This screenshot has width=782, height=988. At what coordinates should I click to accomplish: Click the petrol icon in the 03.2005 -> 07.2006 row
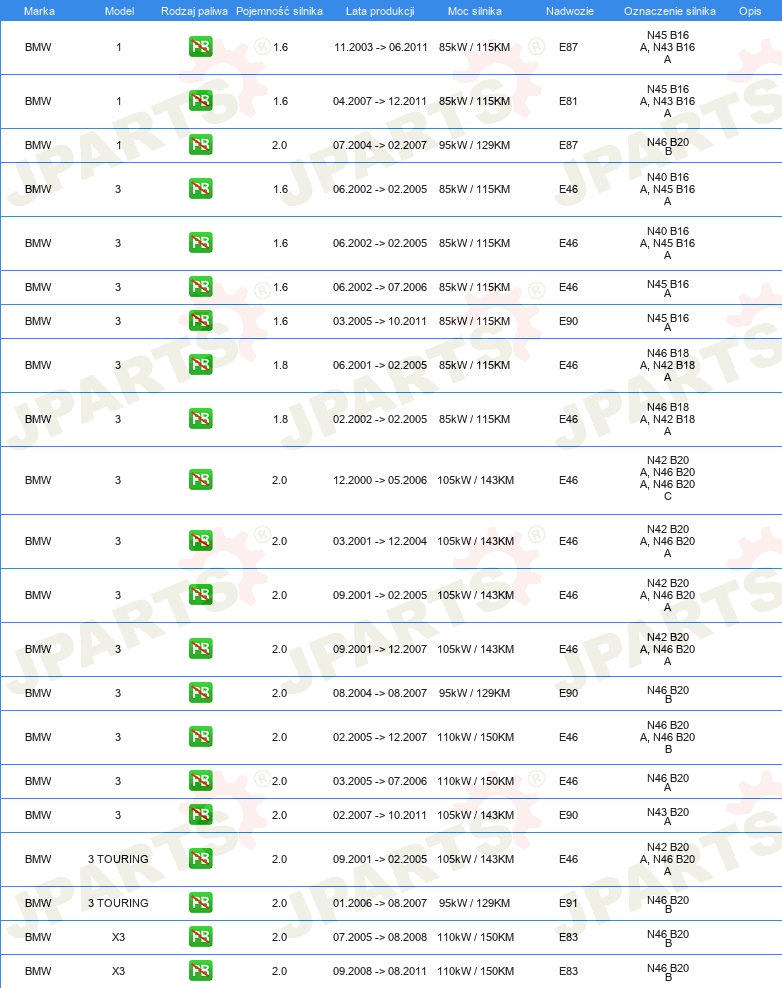(x=200, y=781)
